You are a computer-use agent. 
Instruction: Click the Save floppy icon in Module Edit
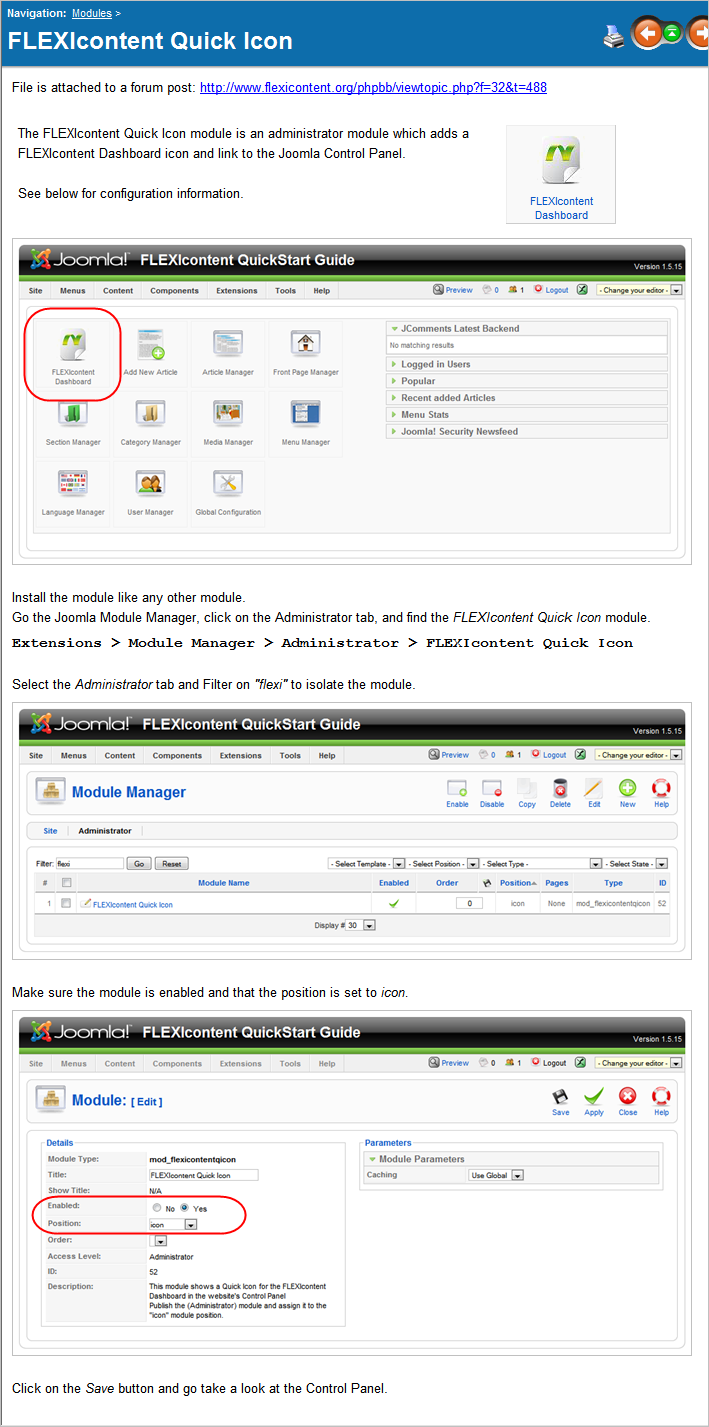(x=561, y=1102)
